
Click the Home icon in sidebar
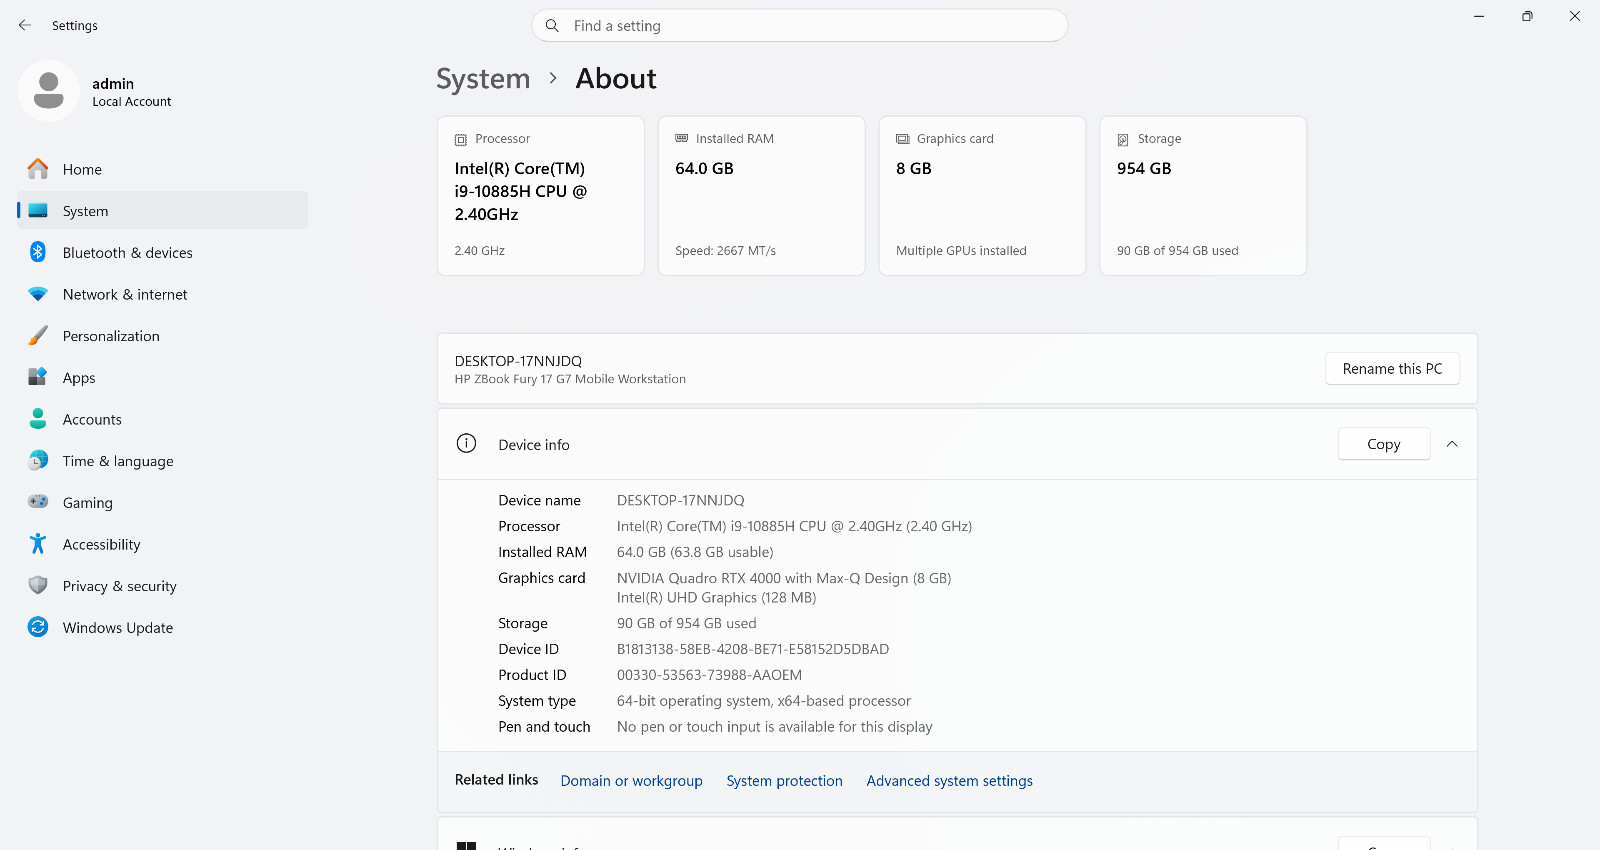(38, 169)
